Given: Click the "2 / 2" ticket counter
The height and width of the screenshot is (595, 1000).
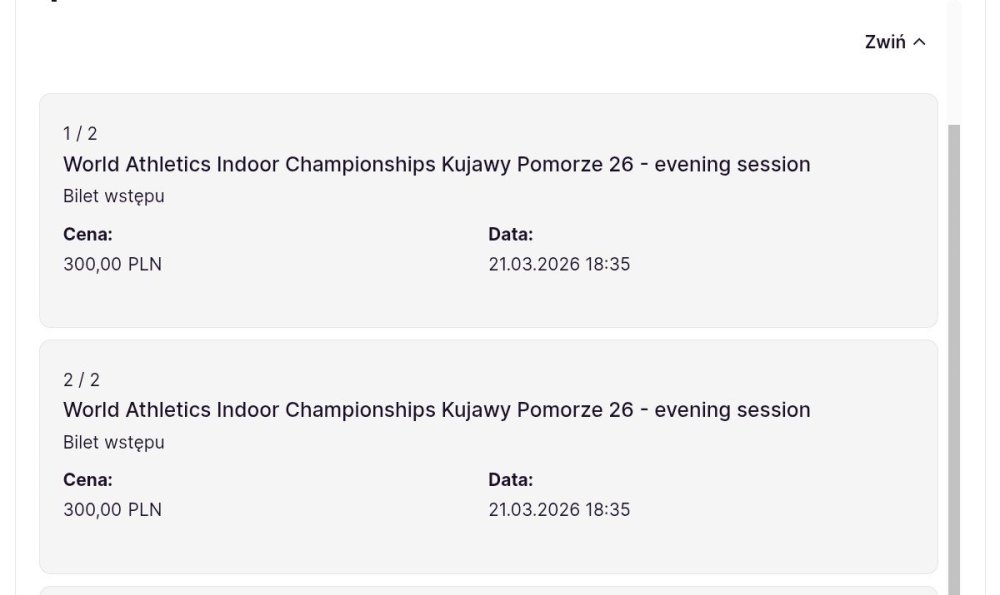Looking at the screenshot, I should pyautogui.click(x=81, y=380).
